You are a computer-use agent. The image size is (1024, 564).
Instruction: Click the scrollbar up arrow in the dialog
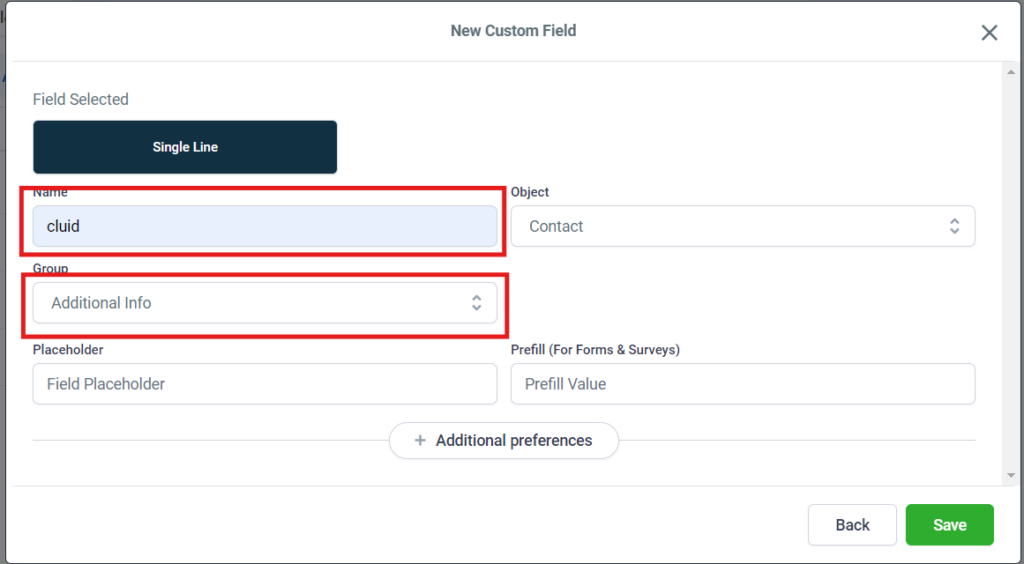click(1011, 72)
